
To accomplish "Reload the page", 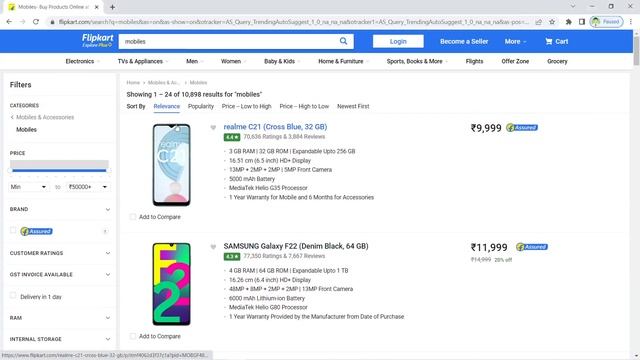I will pyautogui.click(x=36, y=22).
